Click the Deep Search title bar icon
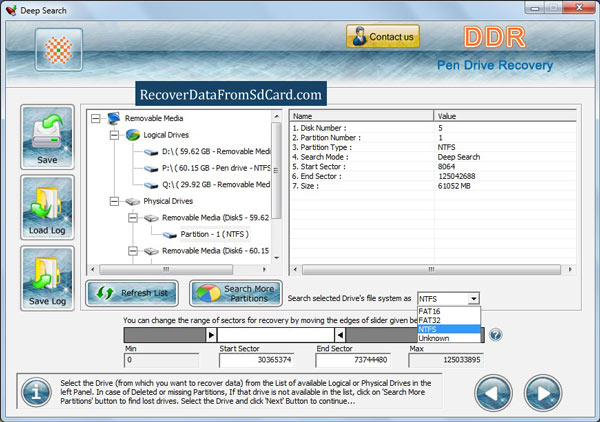Image resolution: width=600 pixels, height=422 pixels. 11,10
